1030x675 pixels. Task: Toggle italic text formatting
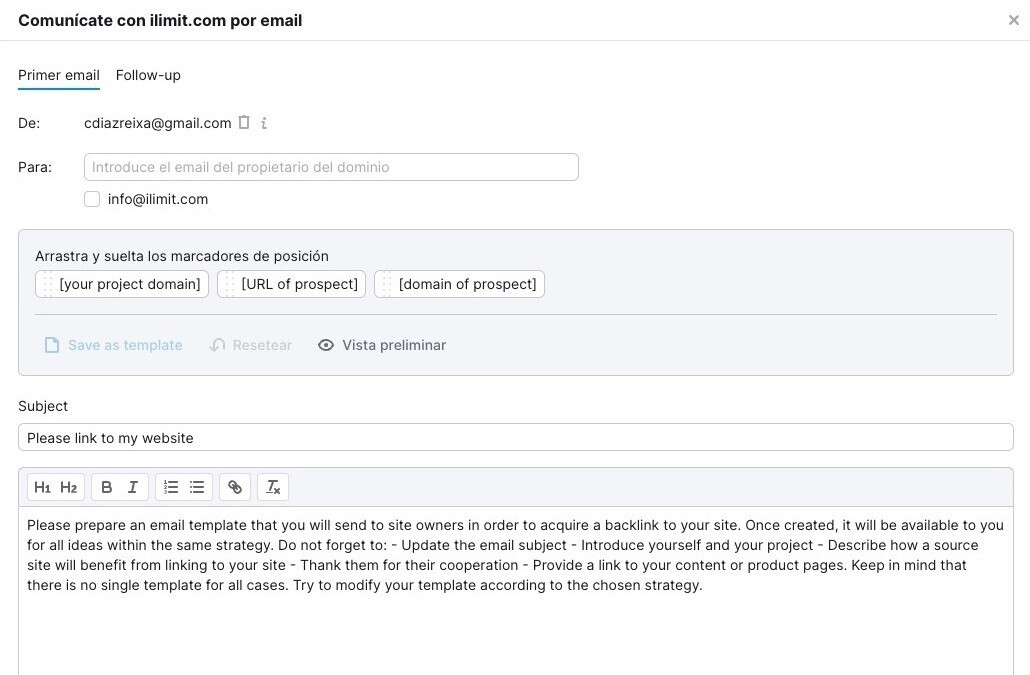(133, 487)
